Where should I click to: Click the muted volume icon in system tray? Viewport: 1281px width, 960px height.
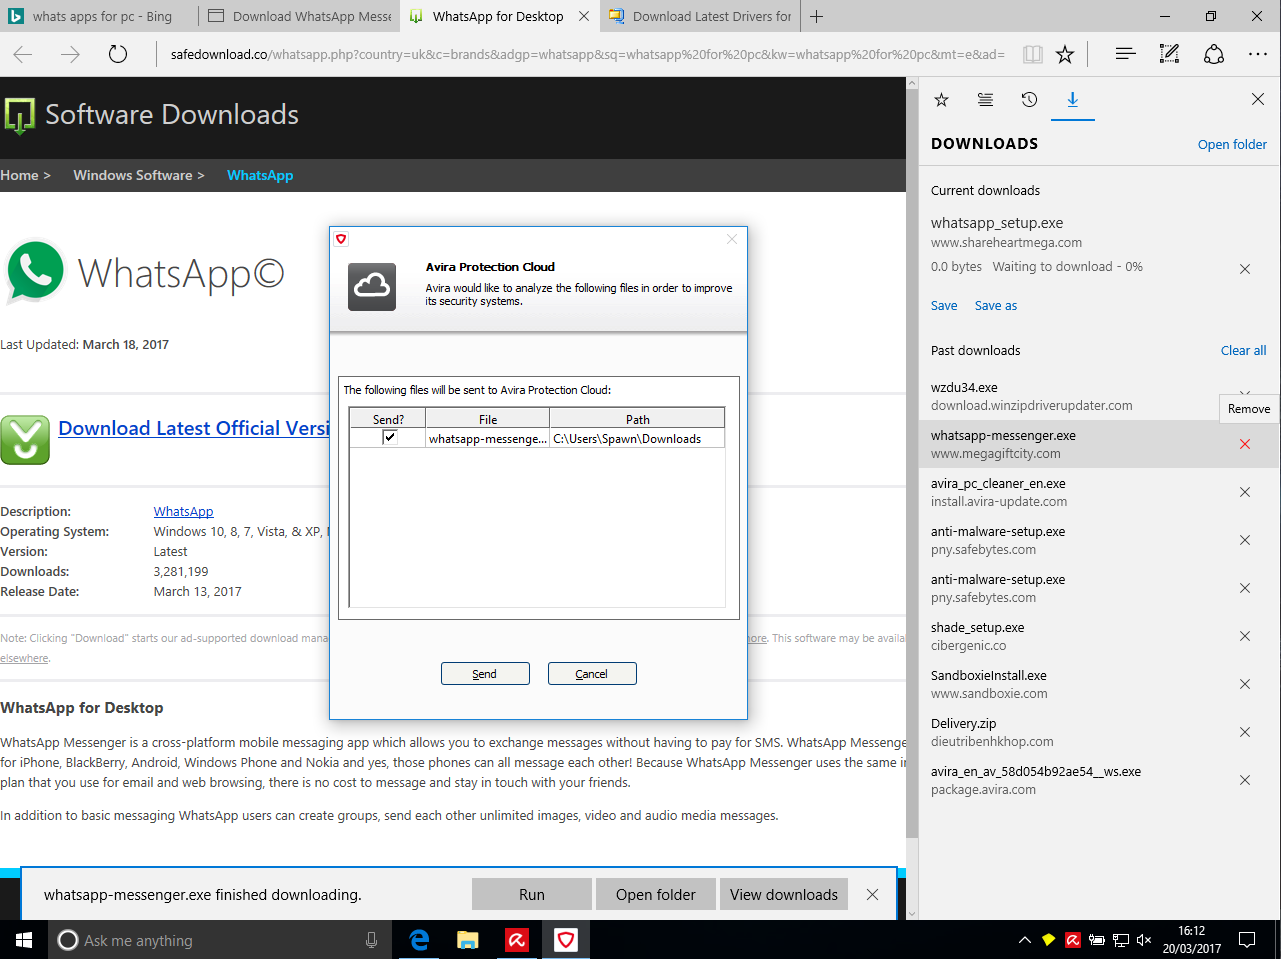(1144, 940)
